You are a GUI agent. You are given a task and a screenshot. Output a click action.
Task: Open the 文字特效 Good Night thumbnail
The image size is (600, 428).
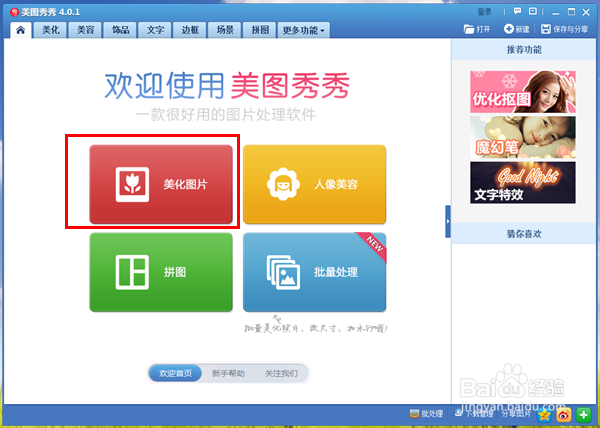pyautogui.click(x=523, y=182)
